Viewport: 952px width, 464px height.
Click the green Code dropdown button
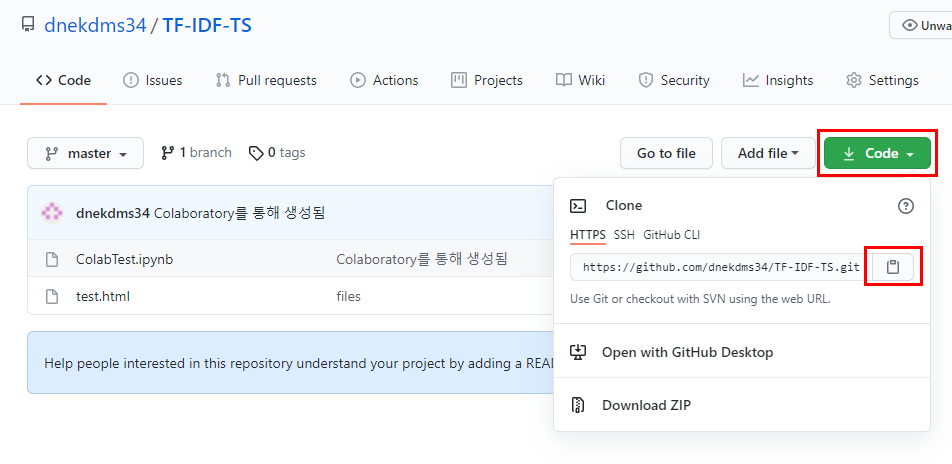click(x=877, y=153)
